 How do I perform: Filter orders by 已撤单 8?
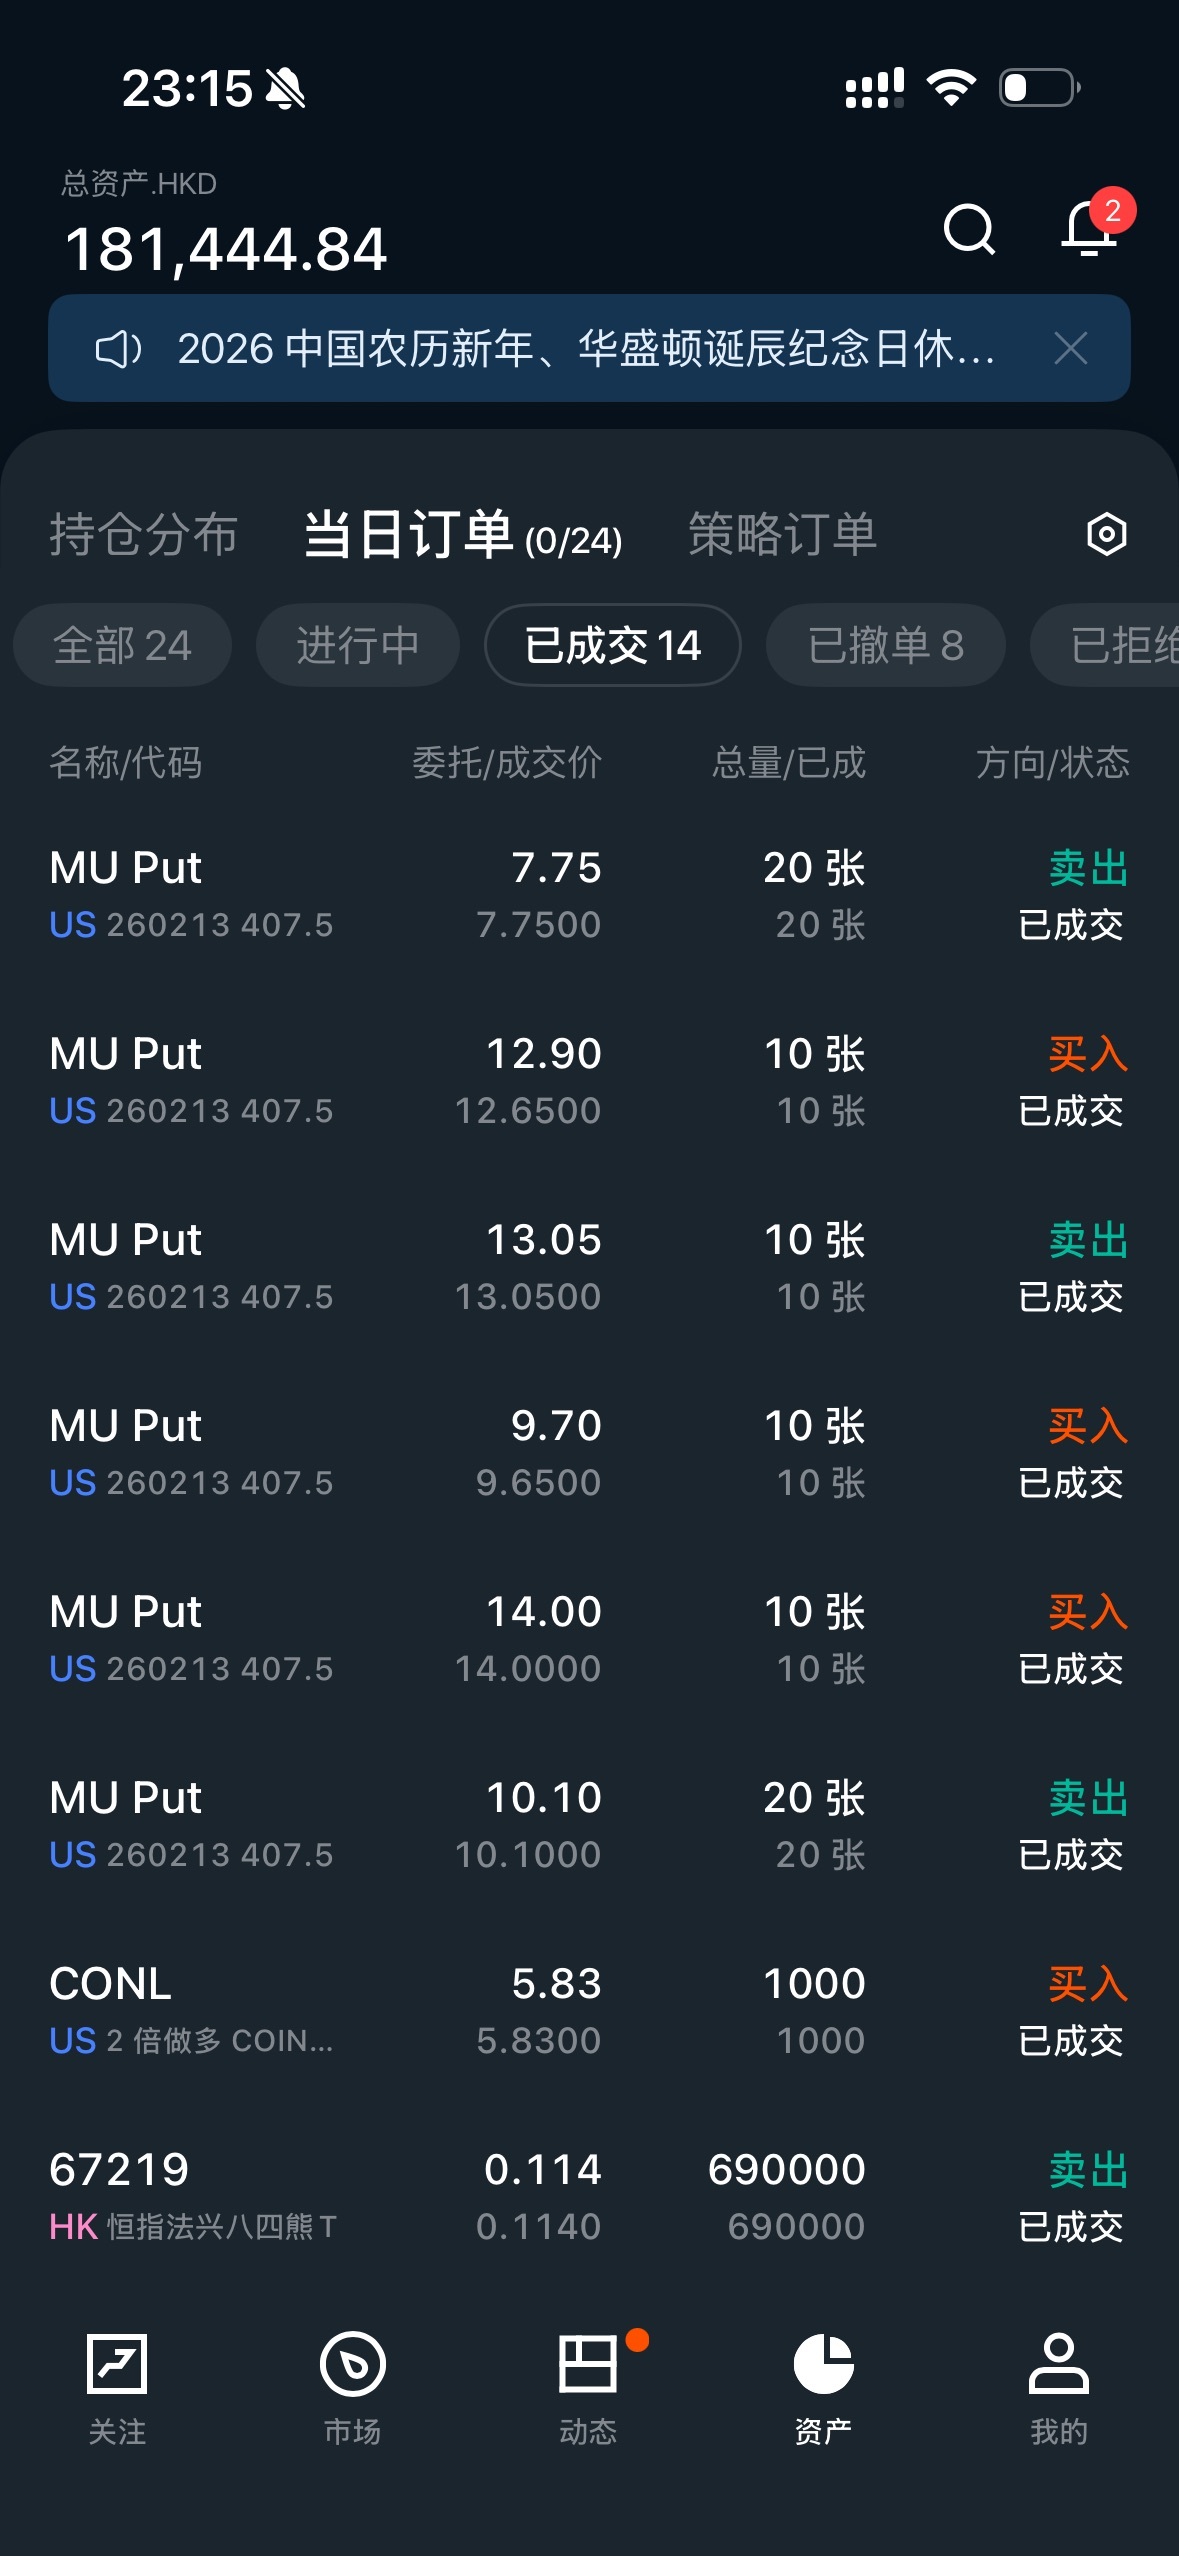coord(885,645)
